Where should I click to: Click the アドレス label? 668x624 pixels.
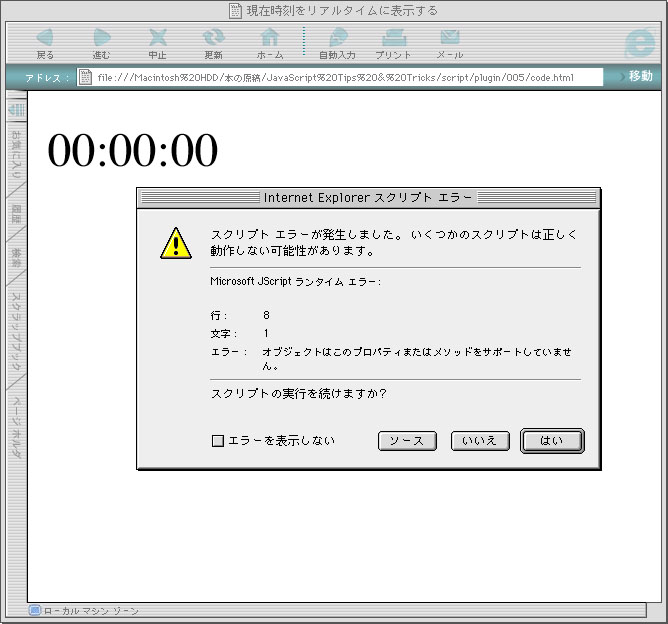(47, 78)
